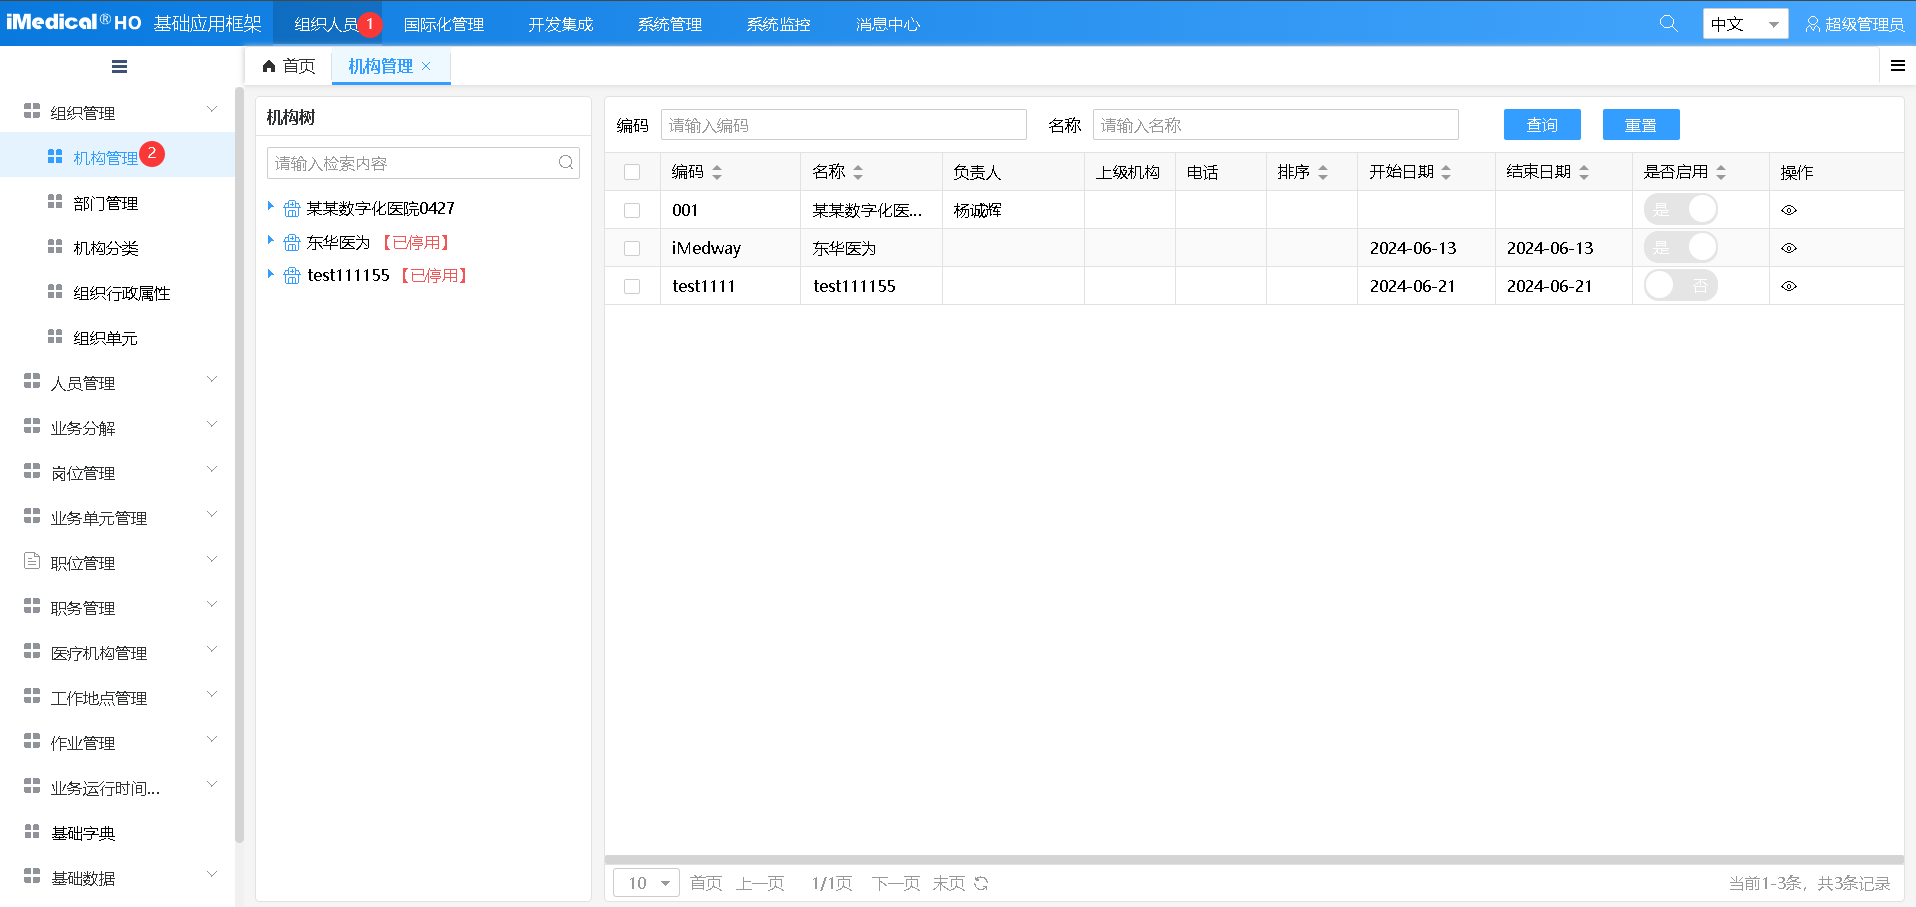
Task: Open the page size dropdown showing 10
Action: coord(646,883)
